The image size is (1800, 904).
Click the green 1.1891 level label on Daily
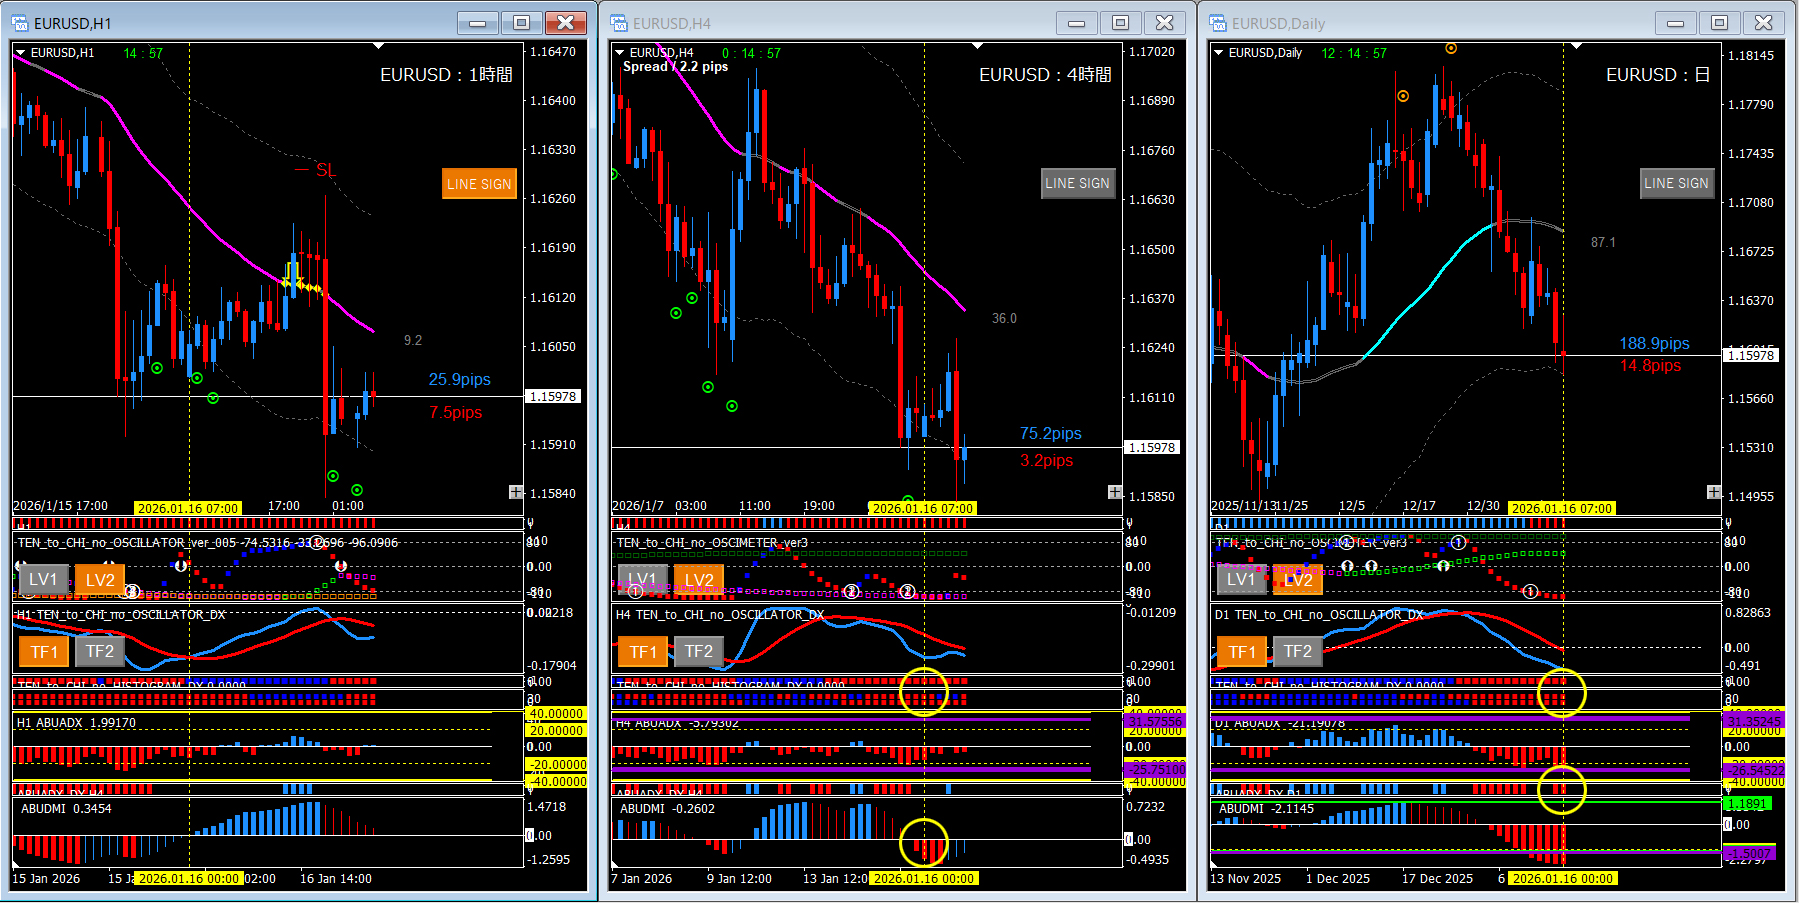(x=1747, y=804)
